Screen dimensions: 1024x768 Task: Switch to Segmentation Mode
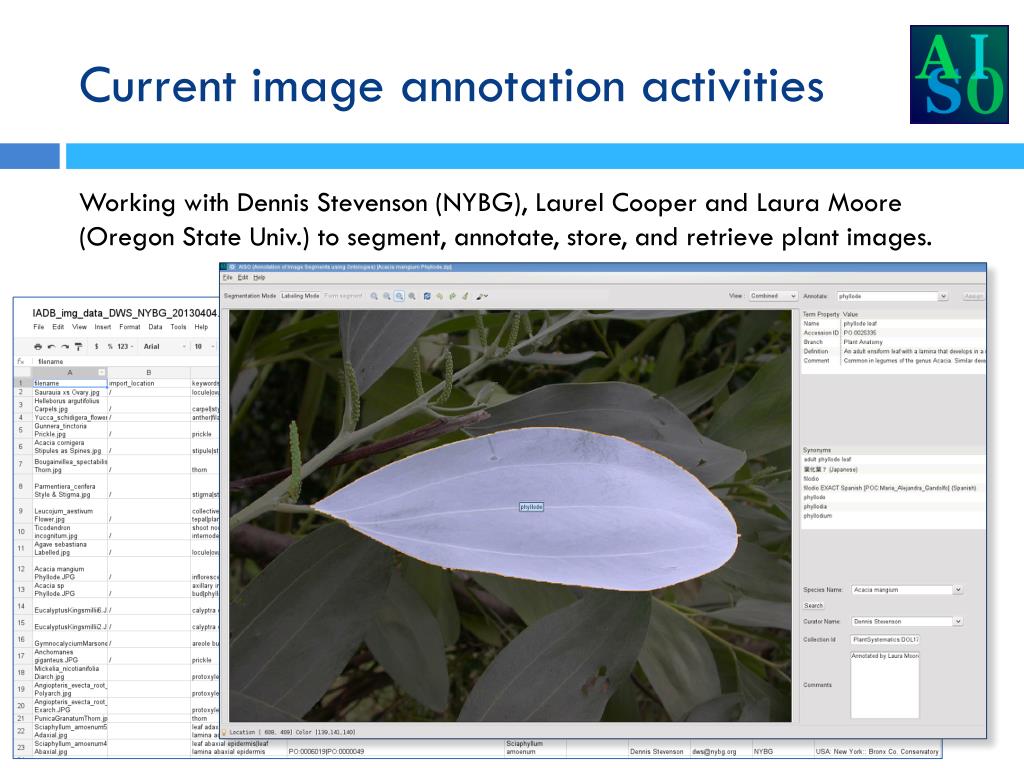tap(250, 296)
